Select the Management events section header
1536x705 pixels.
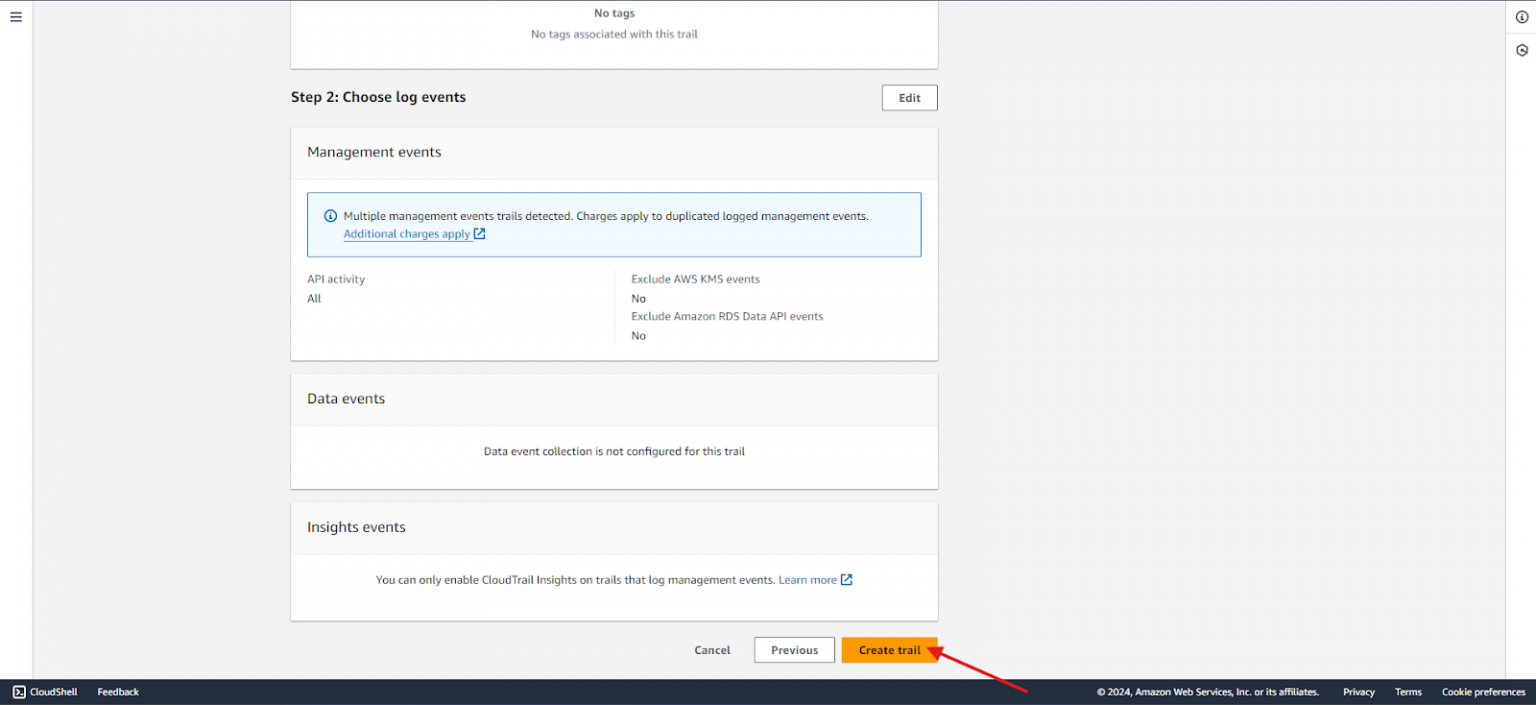coord(373,151)
